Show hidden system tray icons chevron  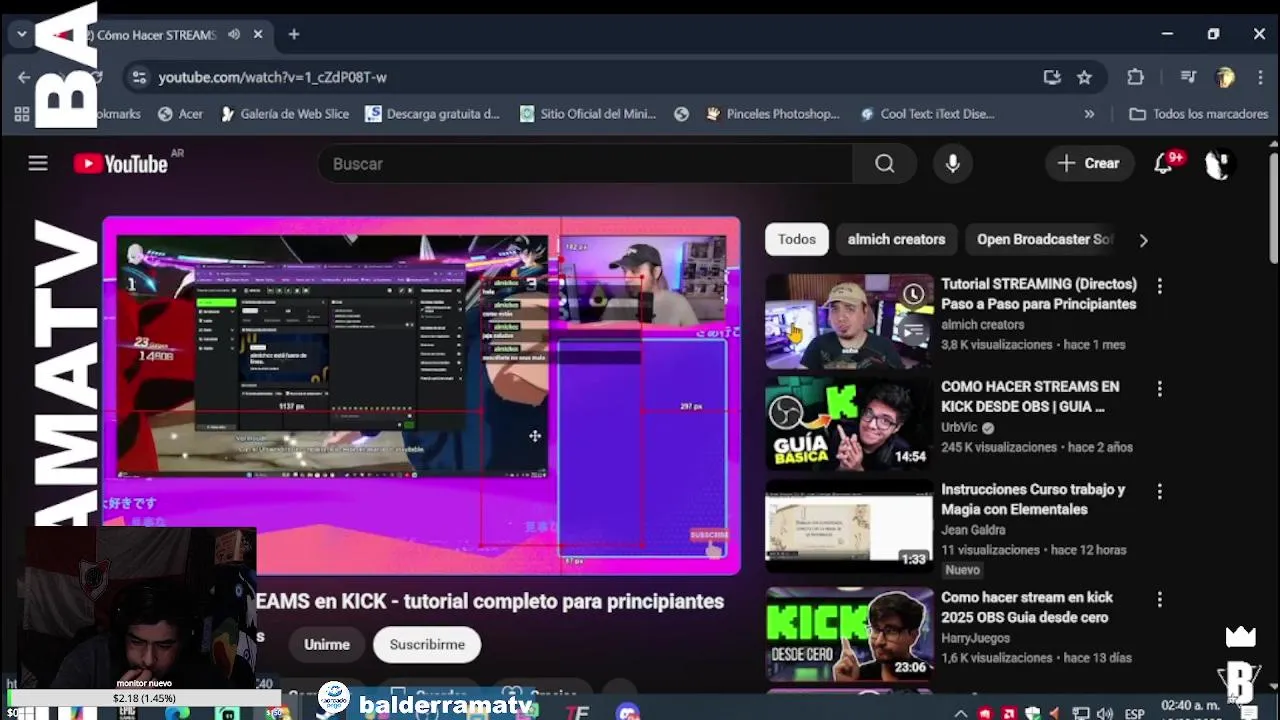(x=961, y=713)
